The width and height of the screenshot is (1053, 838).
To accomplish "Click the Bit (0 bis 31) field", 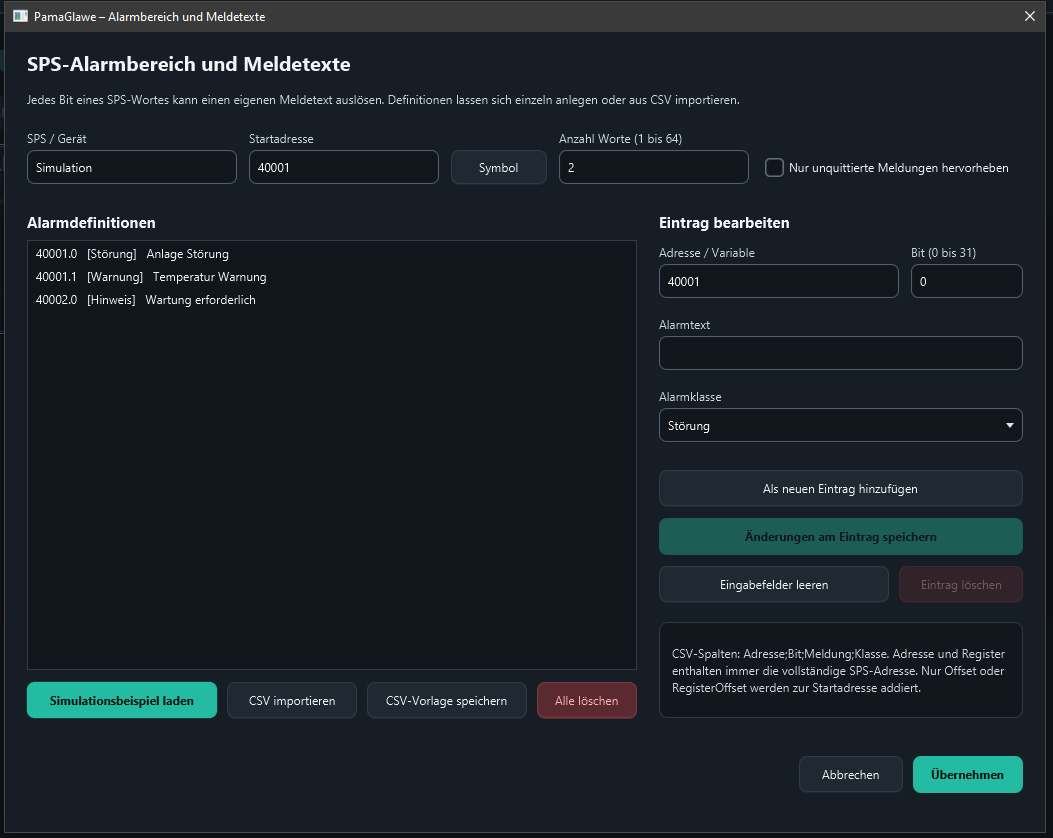I will pyautogui.click(x=966, y=281).
